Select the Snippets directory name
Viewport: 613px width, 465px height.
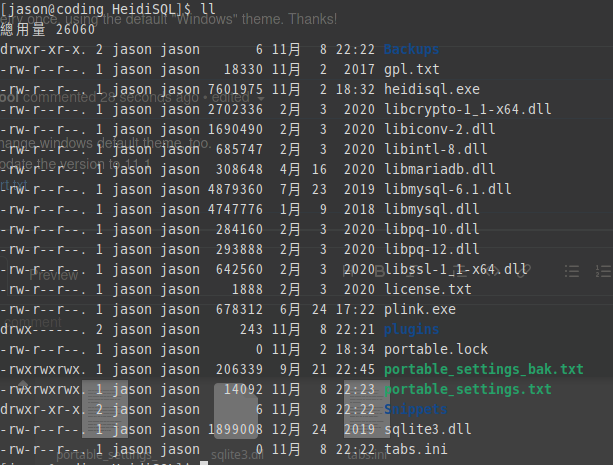tap(416, 409)
